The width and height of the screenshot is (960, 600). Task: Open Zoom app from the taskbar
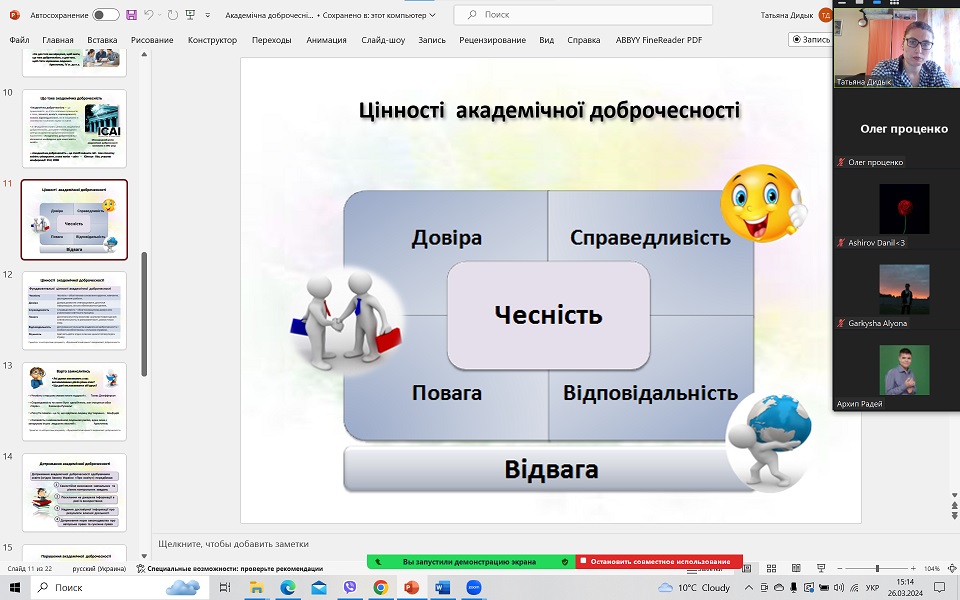(x=474, y=588)
